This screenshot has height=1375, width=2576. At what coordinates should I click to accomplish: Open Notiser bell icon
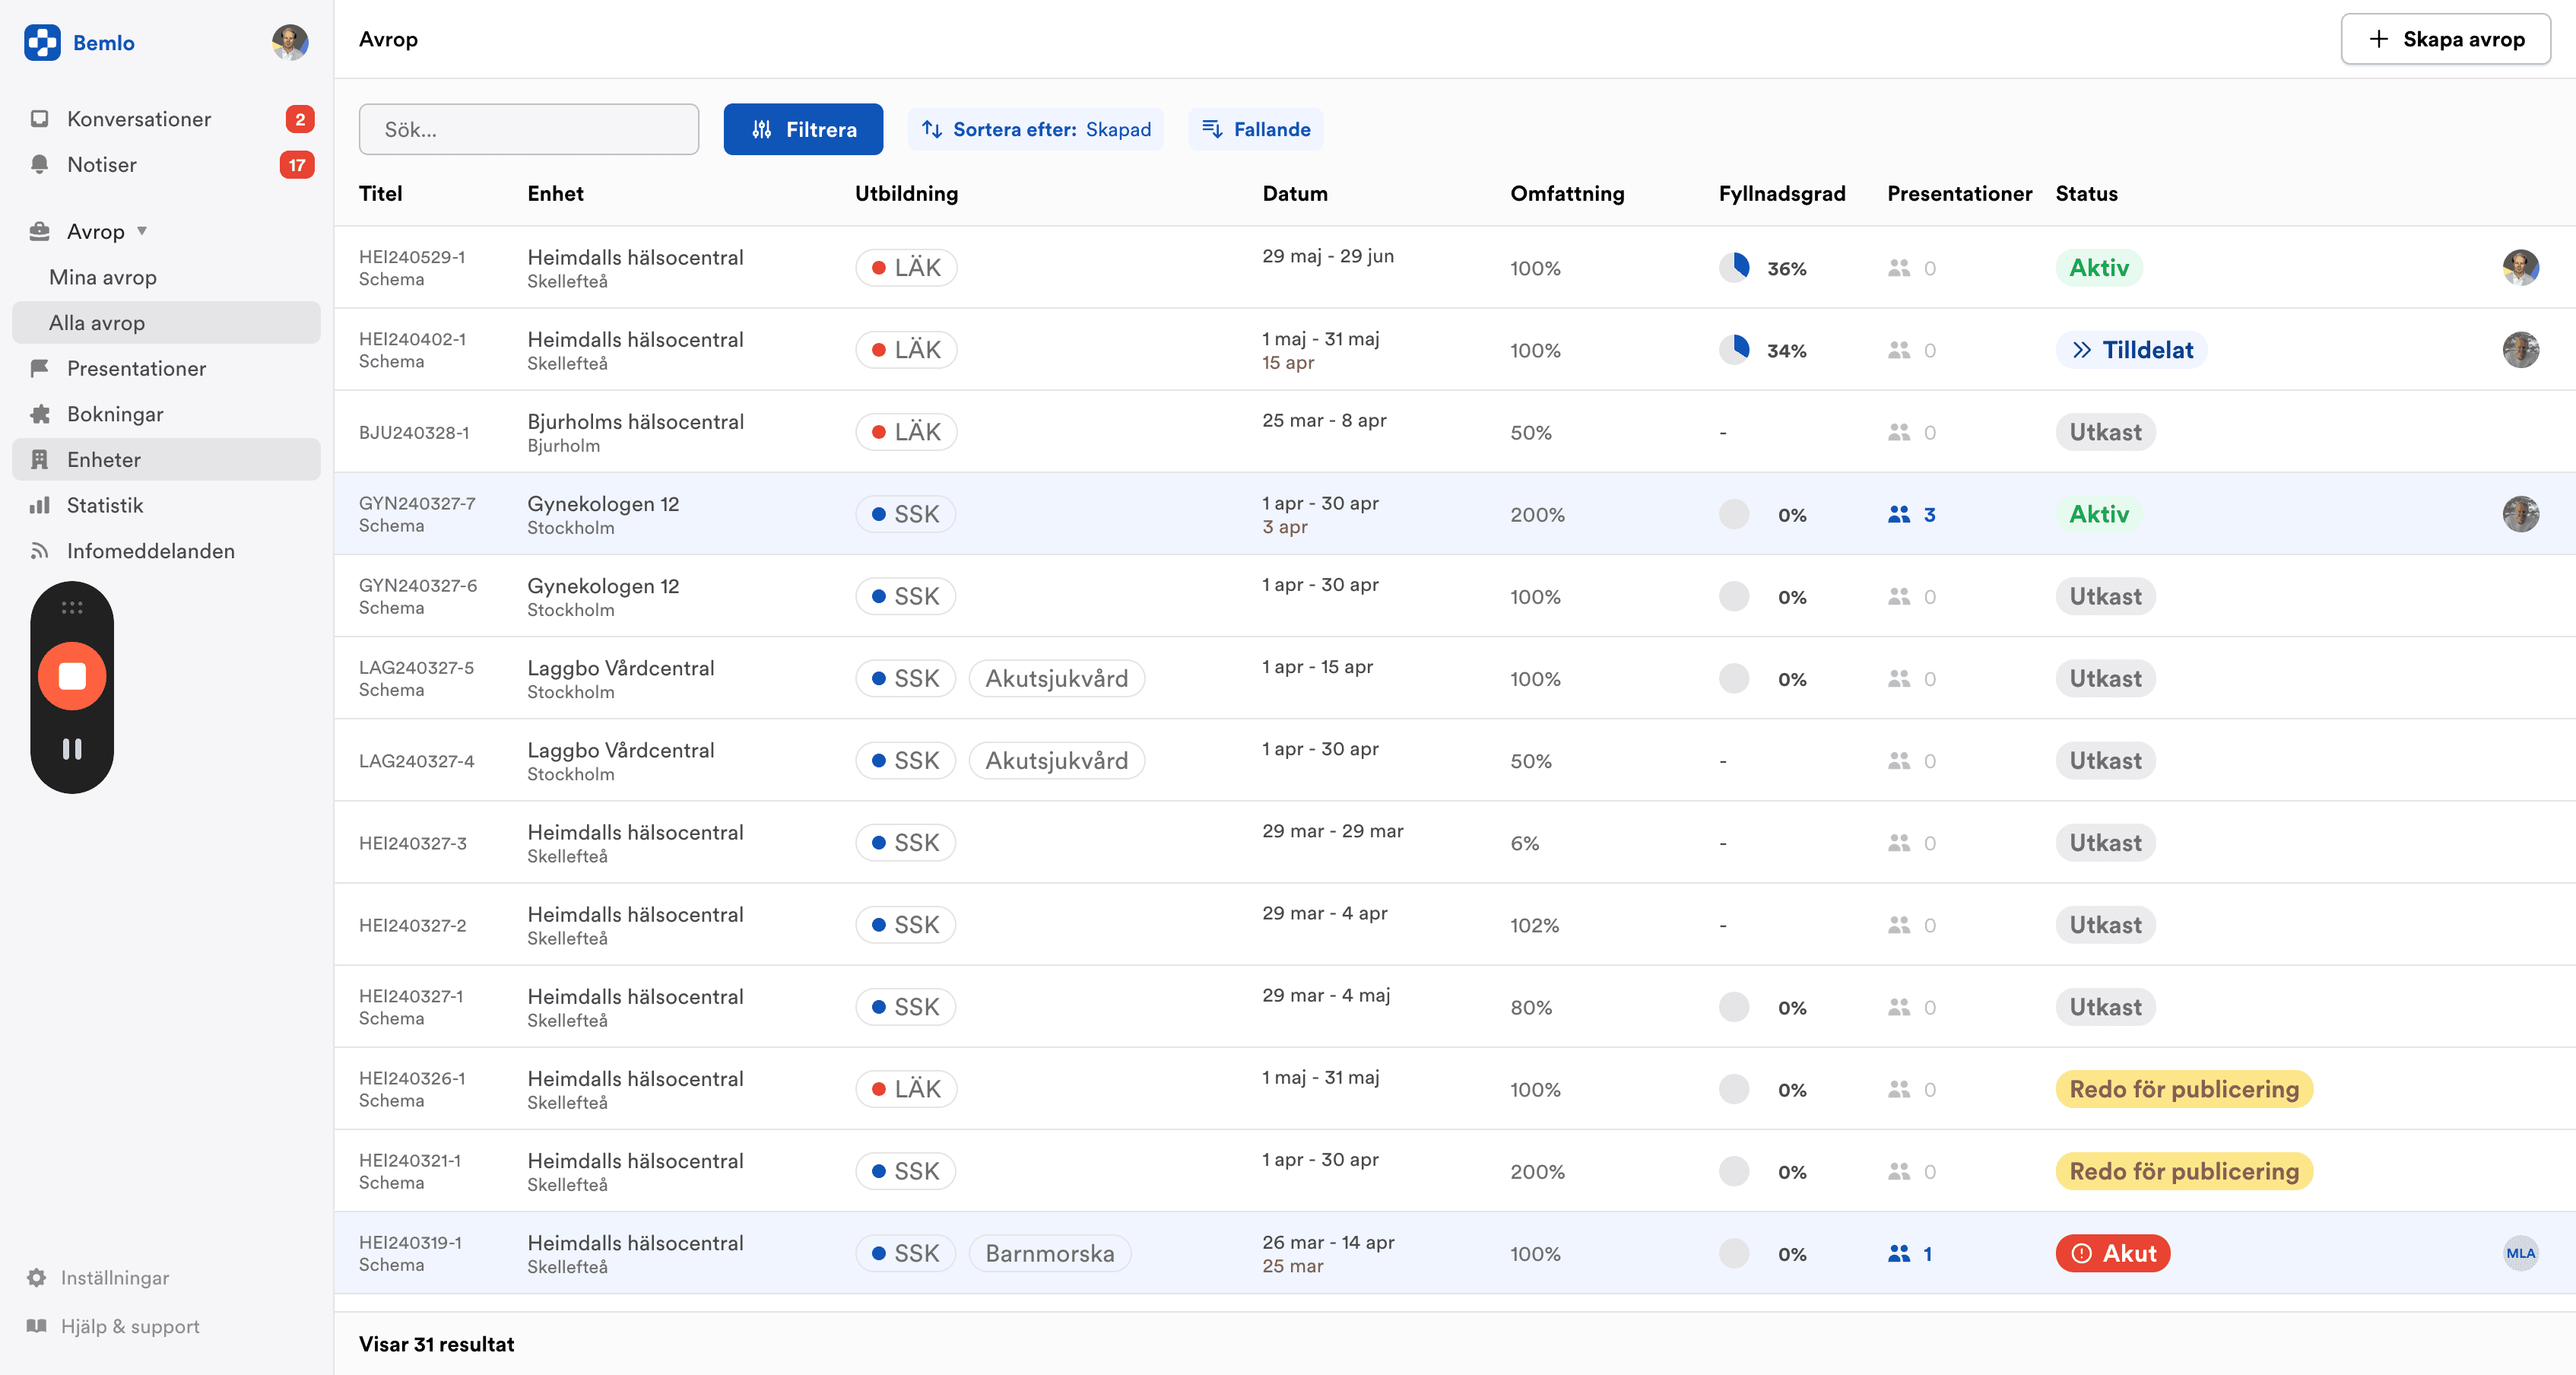(x=39, y=165)
